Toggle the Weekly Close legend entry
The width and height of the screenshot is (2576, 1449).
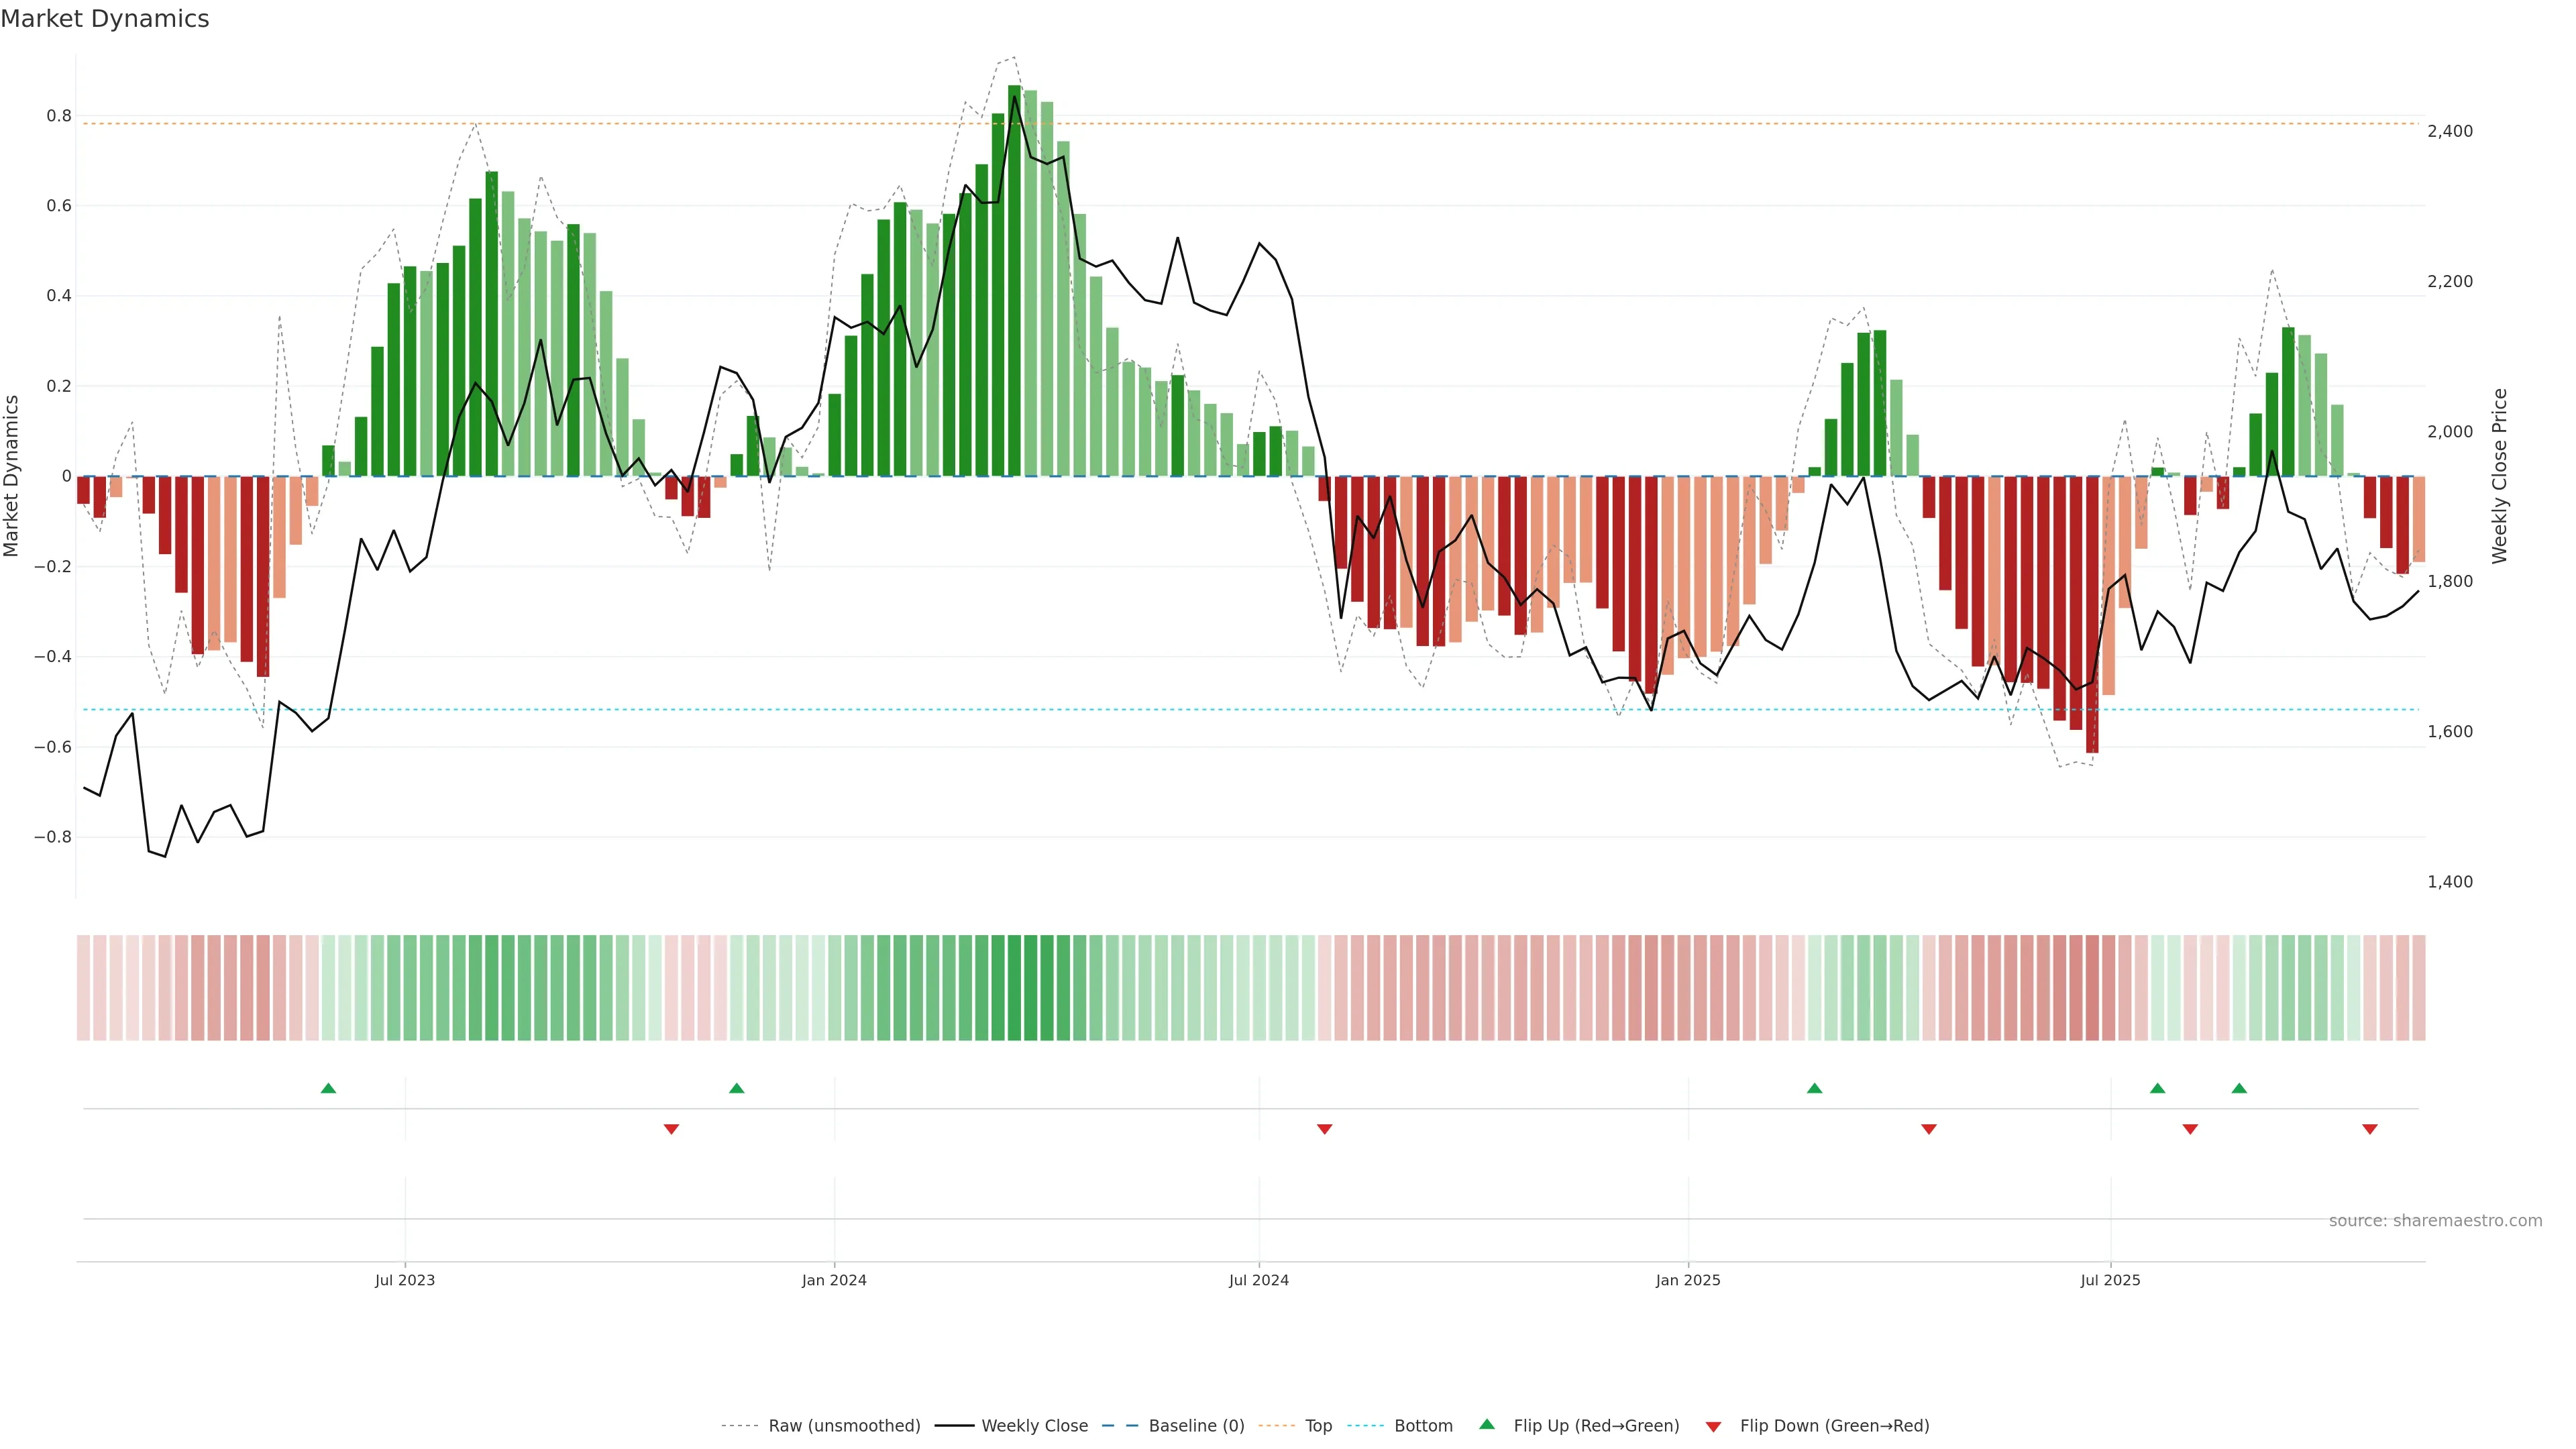(x=1034, y=1426)
